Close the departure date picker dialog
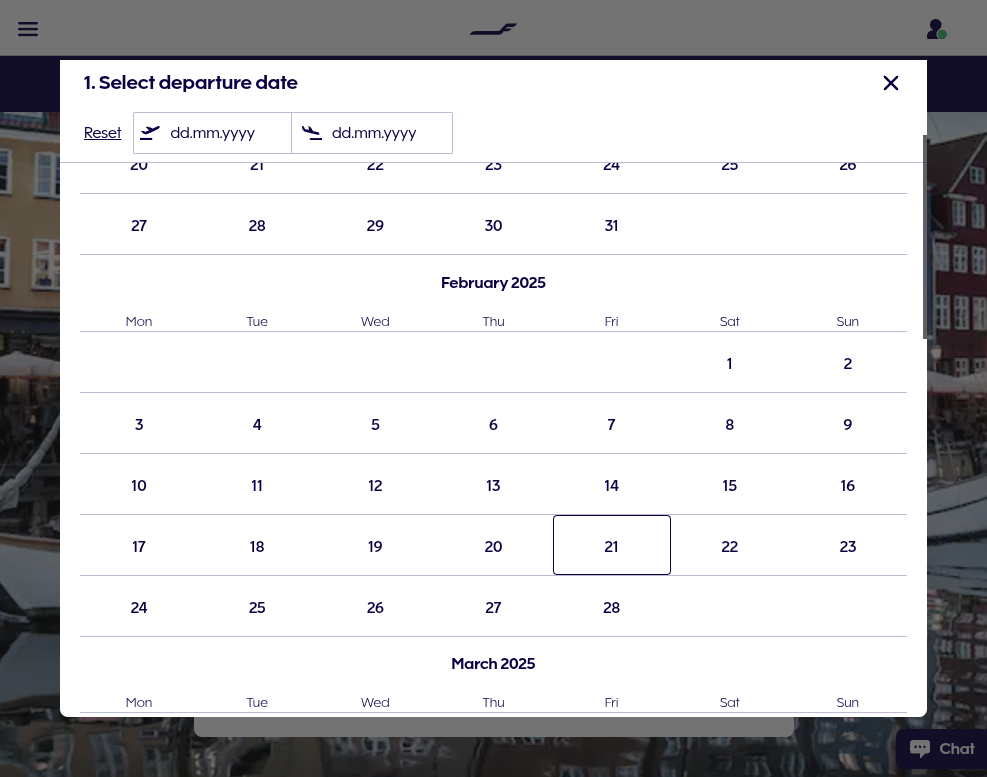 click(891, 83)
